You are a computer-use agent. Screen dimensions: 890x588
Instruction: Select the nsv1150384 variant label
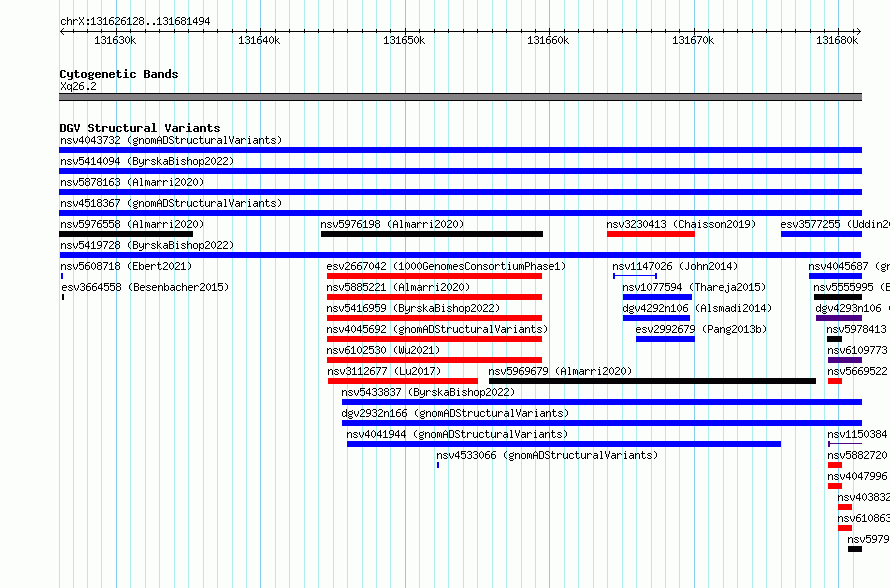point(857,434)
